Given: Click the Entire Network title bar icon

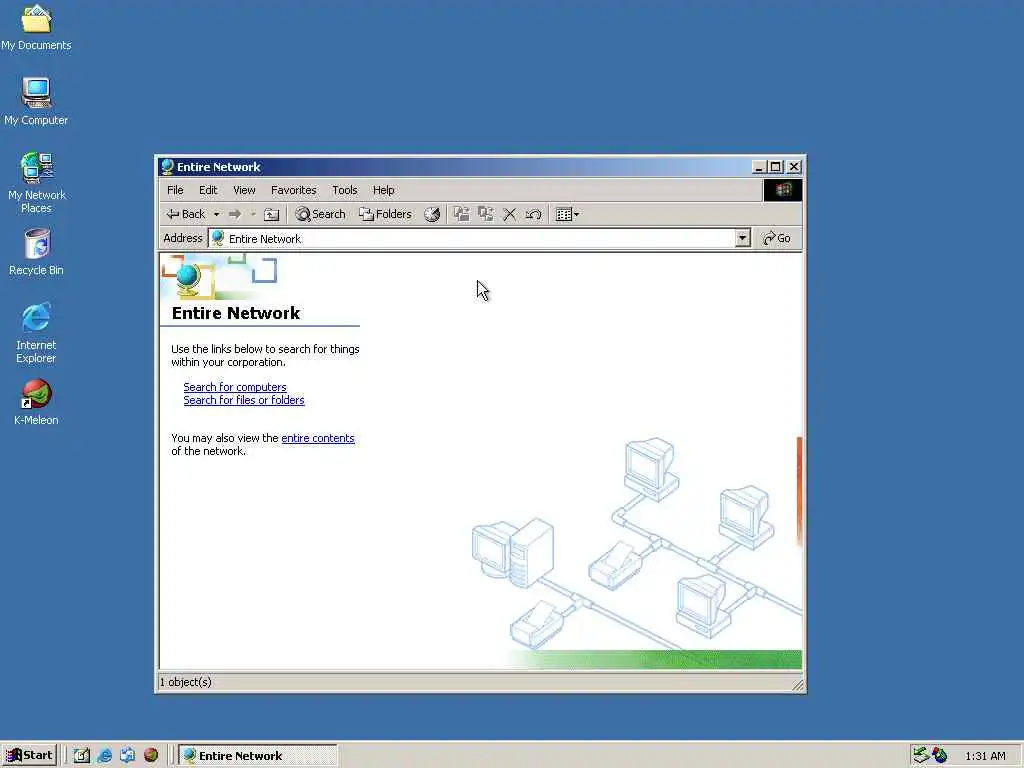Looking at the screenshot, I should click(x=167, y=167).
